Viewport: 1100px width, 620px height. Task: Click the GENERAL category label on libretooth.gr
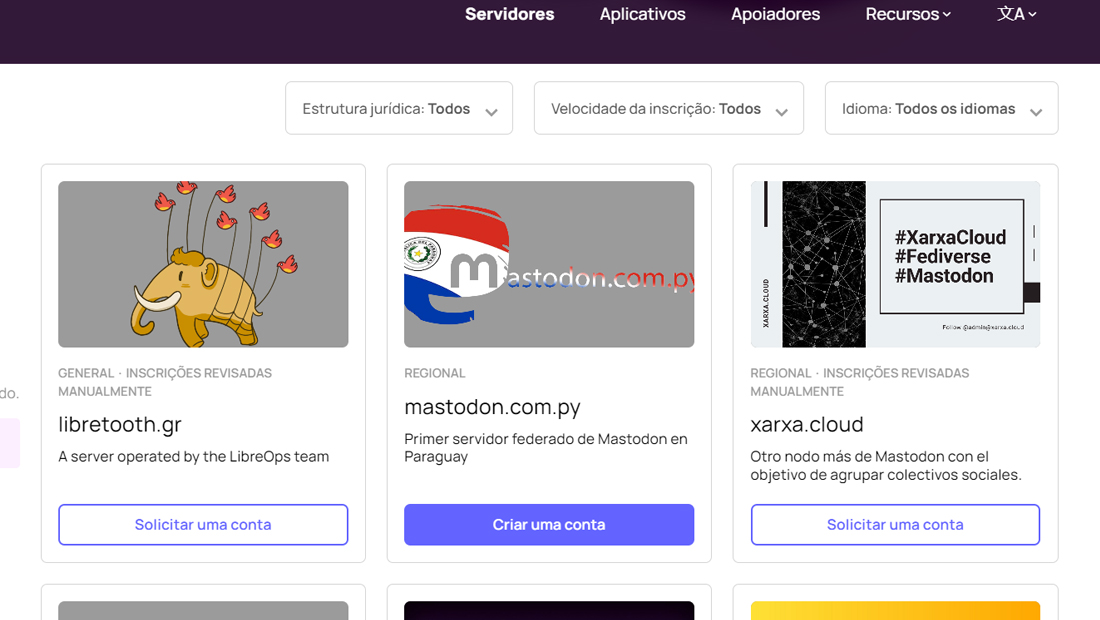pos(86,373)
